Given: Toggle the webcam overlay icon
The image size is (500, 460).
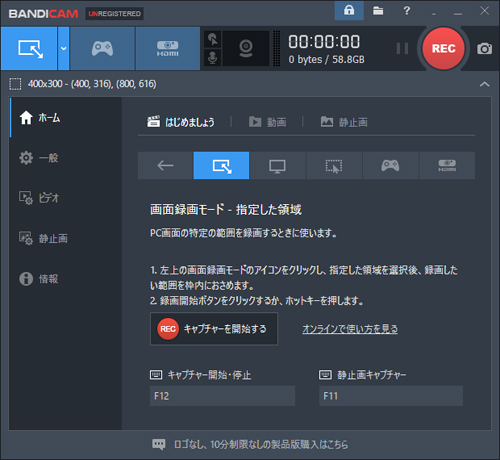Looking at the screenshot, I should point(246,49).
